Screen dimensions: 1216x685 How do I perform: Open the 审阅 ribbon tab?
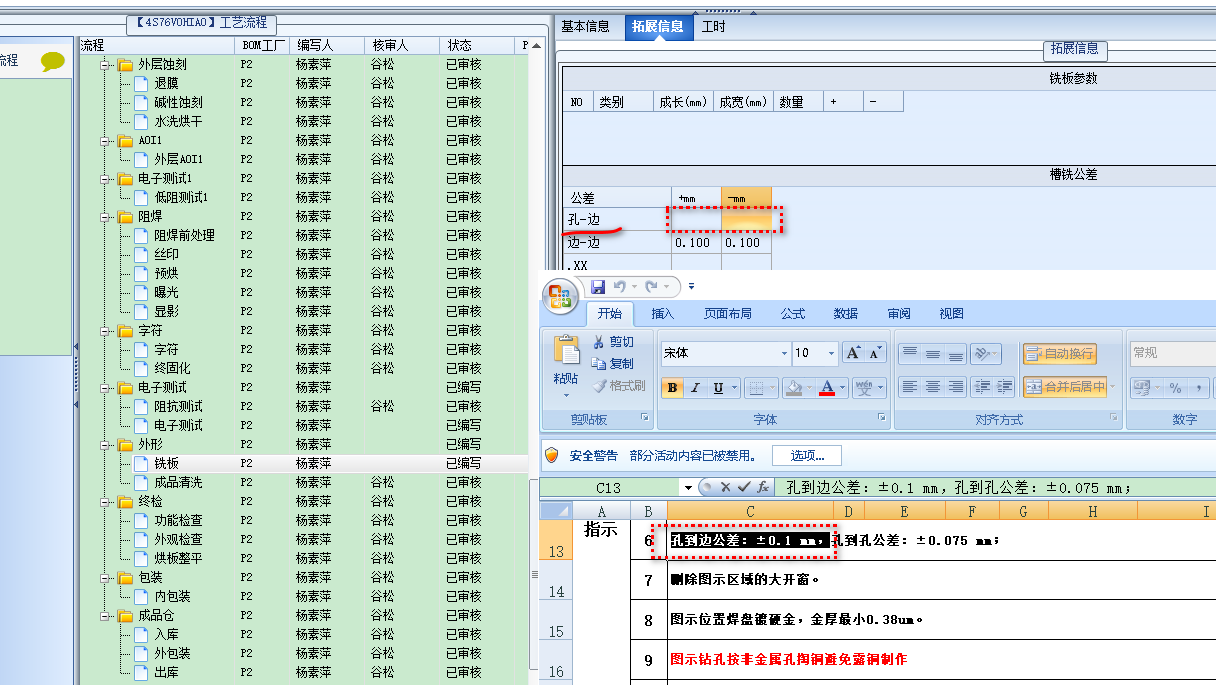click(899, 313)
